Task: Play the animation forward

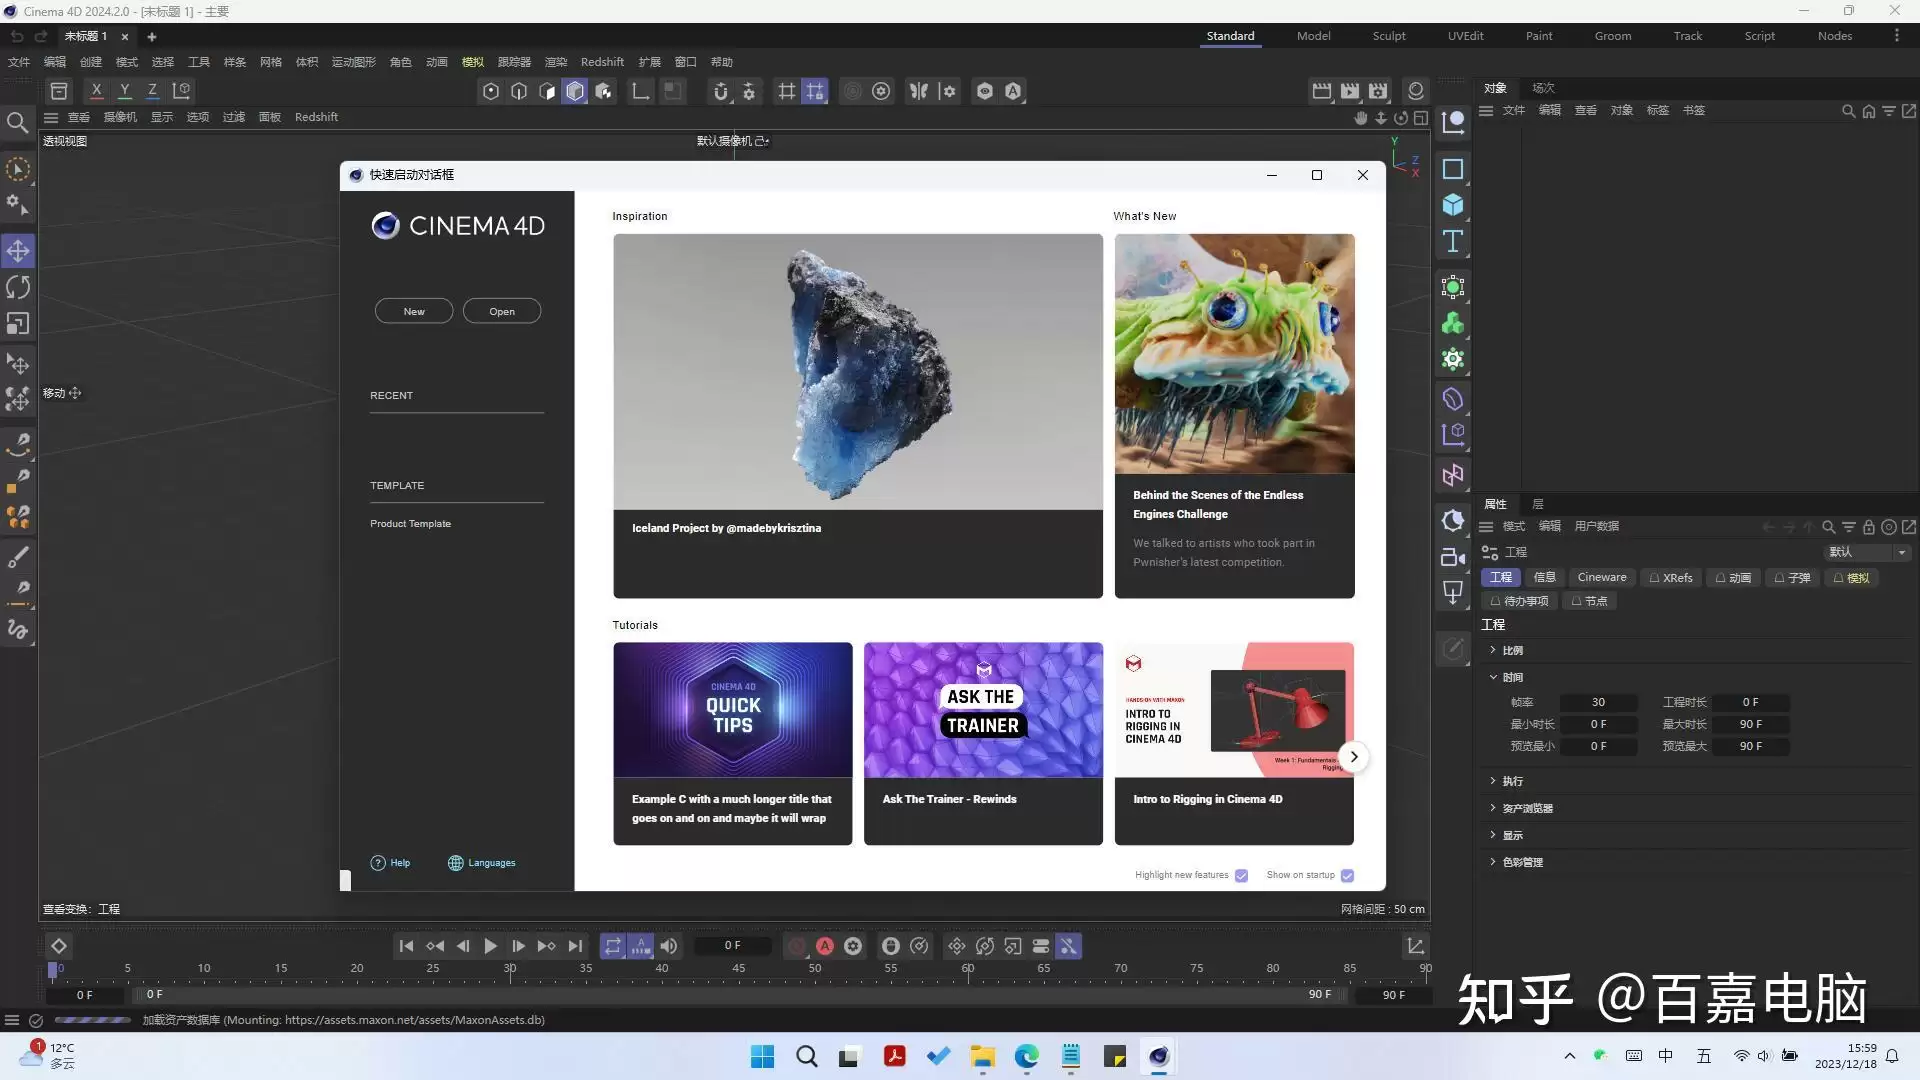Action: click(x=490, y=946)
